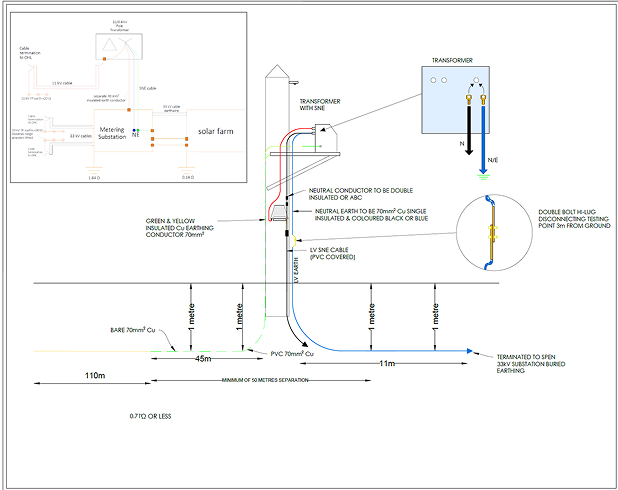Viewport: 618px width, 490px height.
Task: Click the 'N' label under black conductor
Action: point(462,144)
